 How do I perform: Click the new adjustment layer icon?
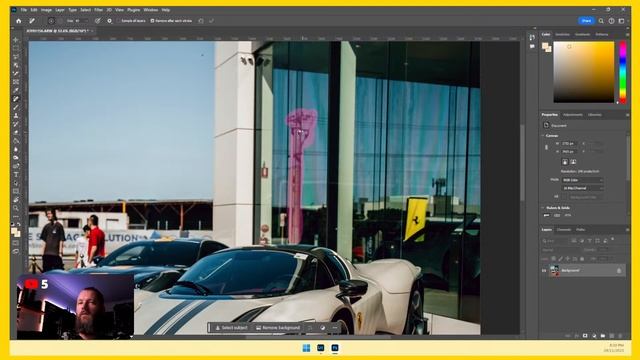click(x=594, y=336)
